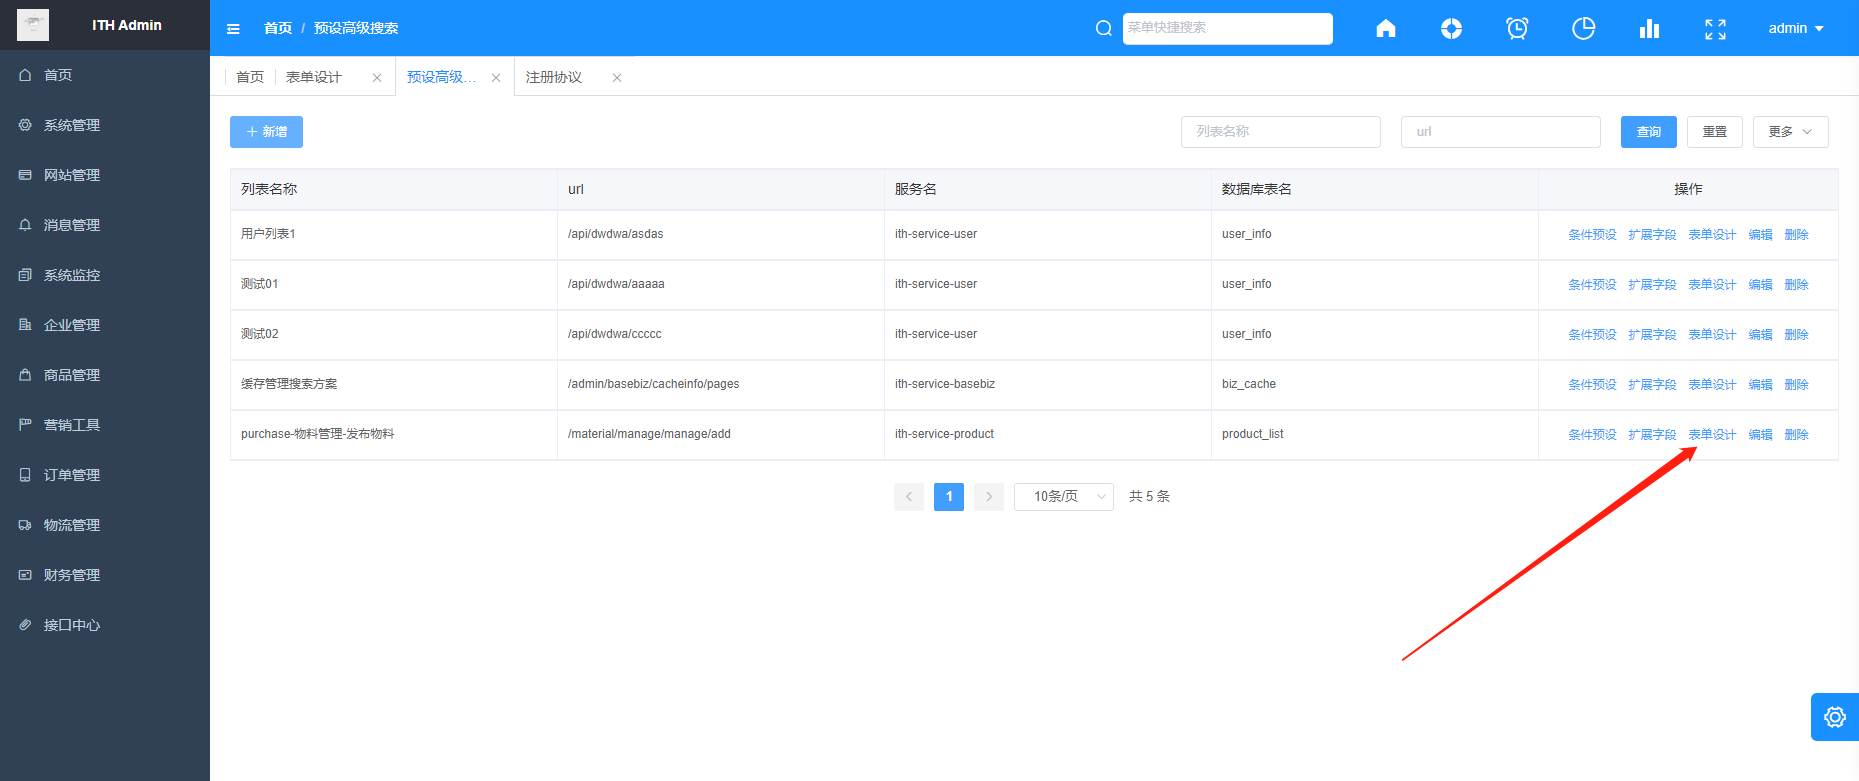Open 扩展字段 for 用户列表1 row
Image resolution: width=1859 pixels, height=781 pixels.
pos(1652,235)
